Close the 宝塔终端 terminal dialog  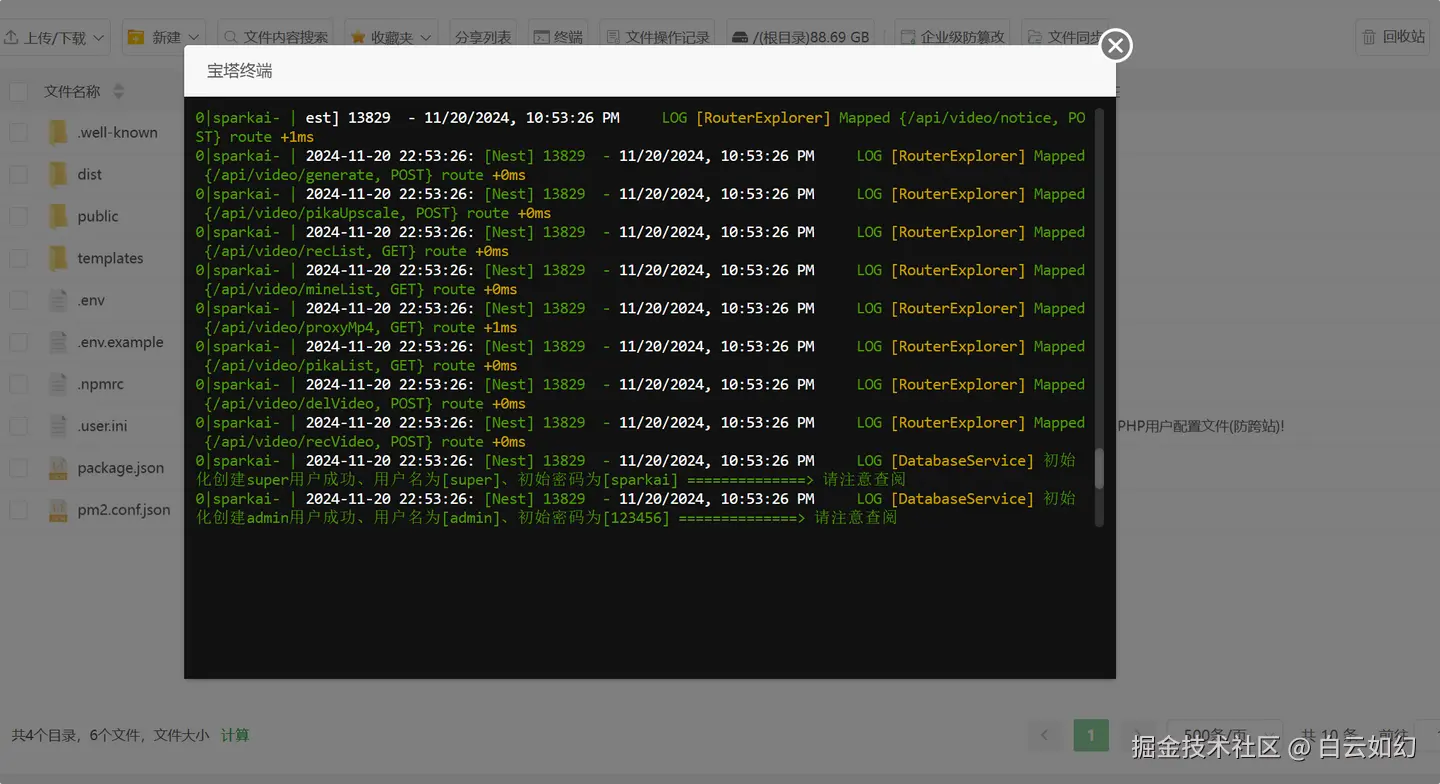(x=1116, y=45)
